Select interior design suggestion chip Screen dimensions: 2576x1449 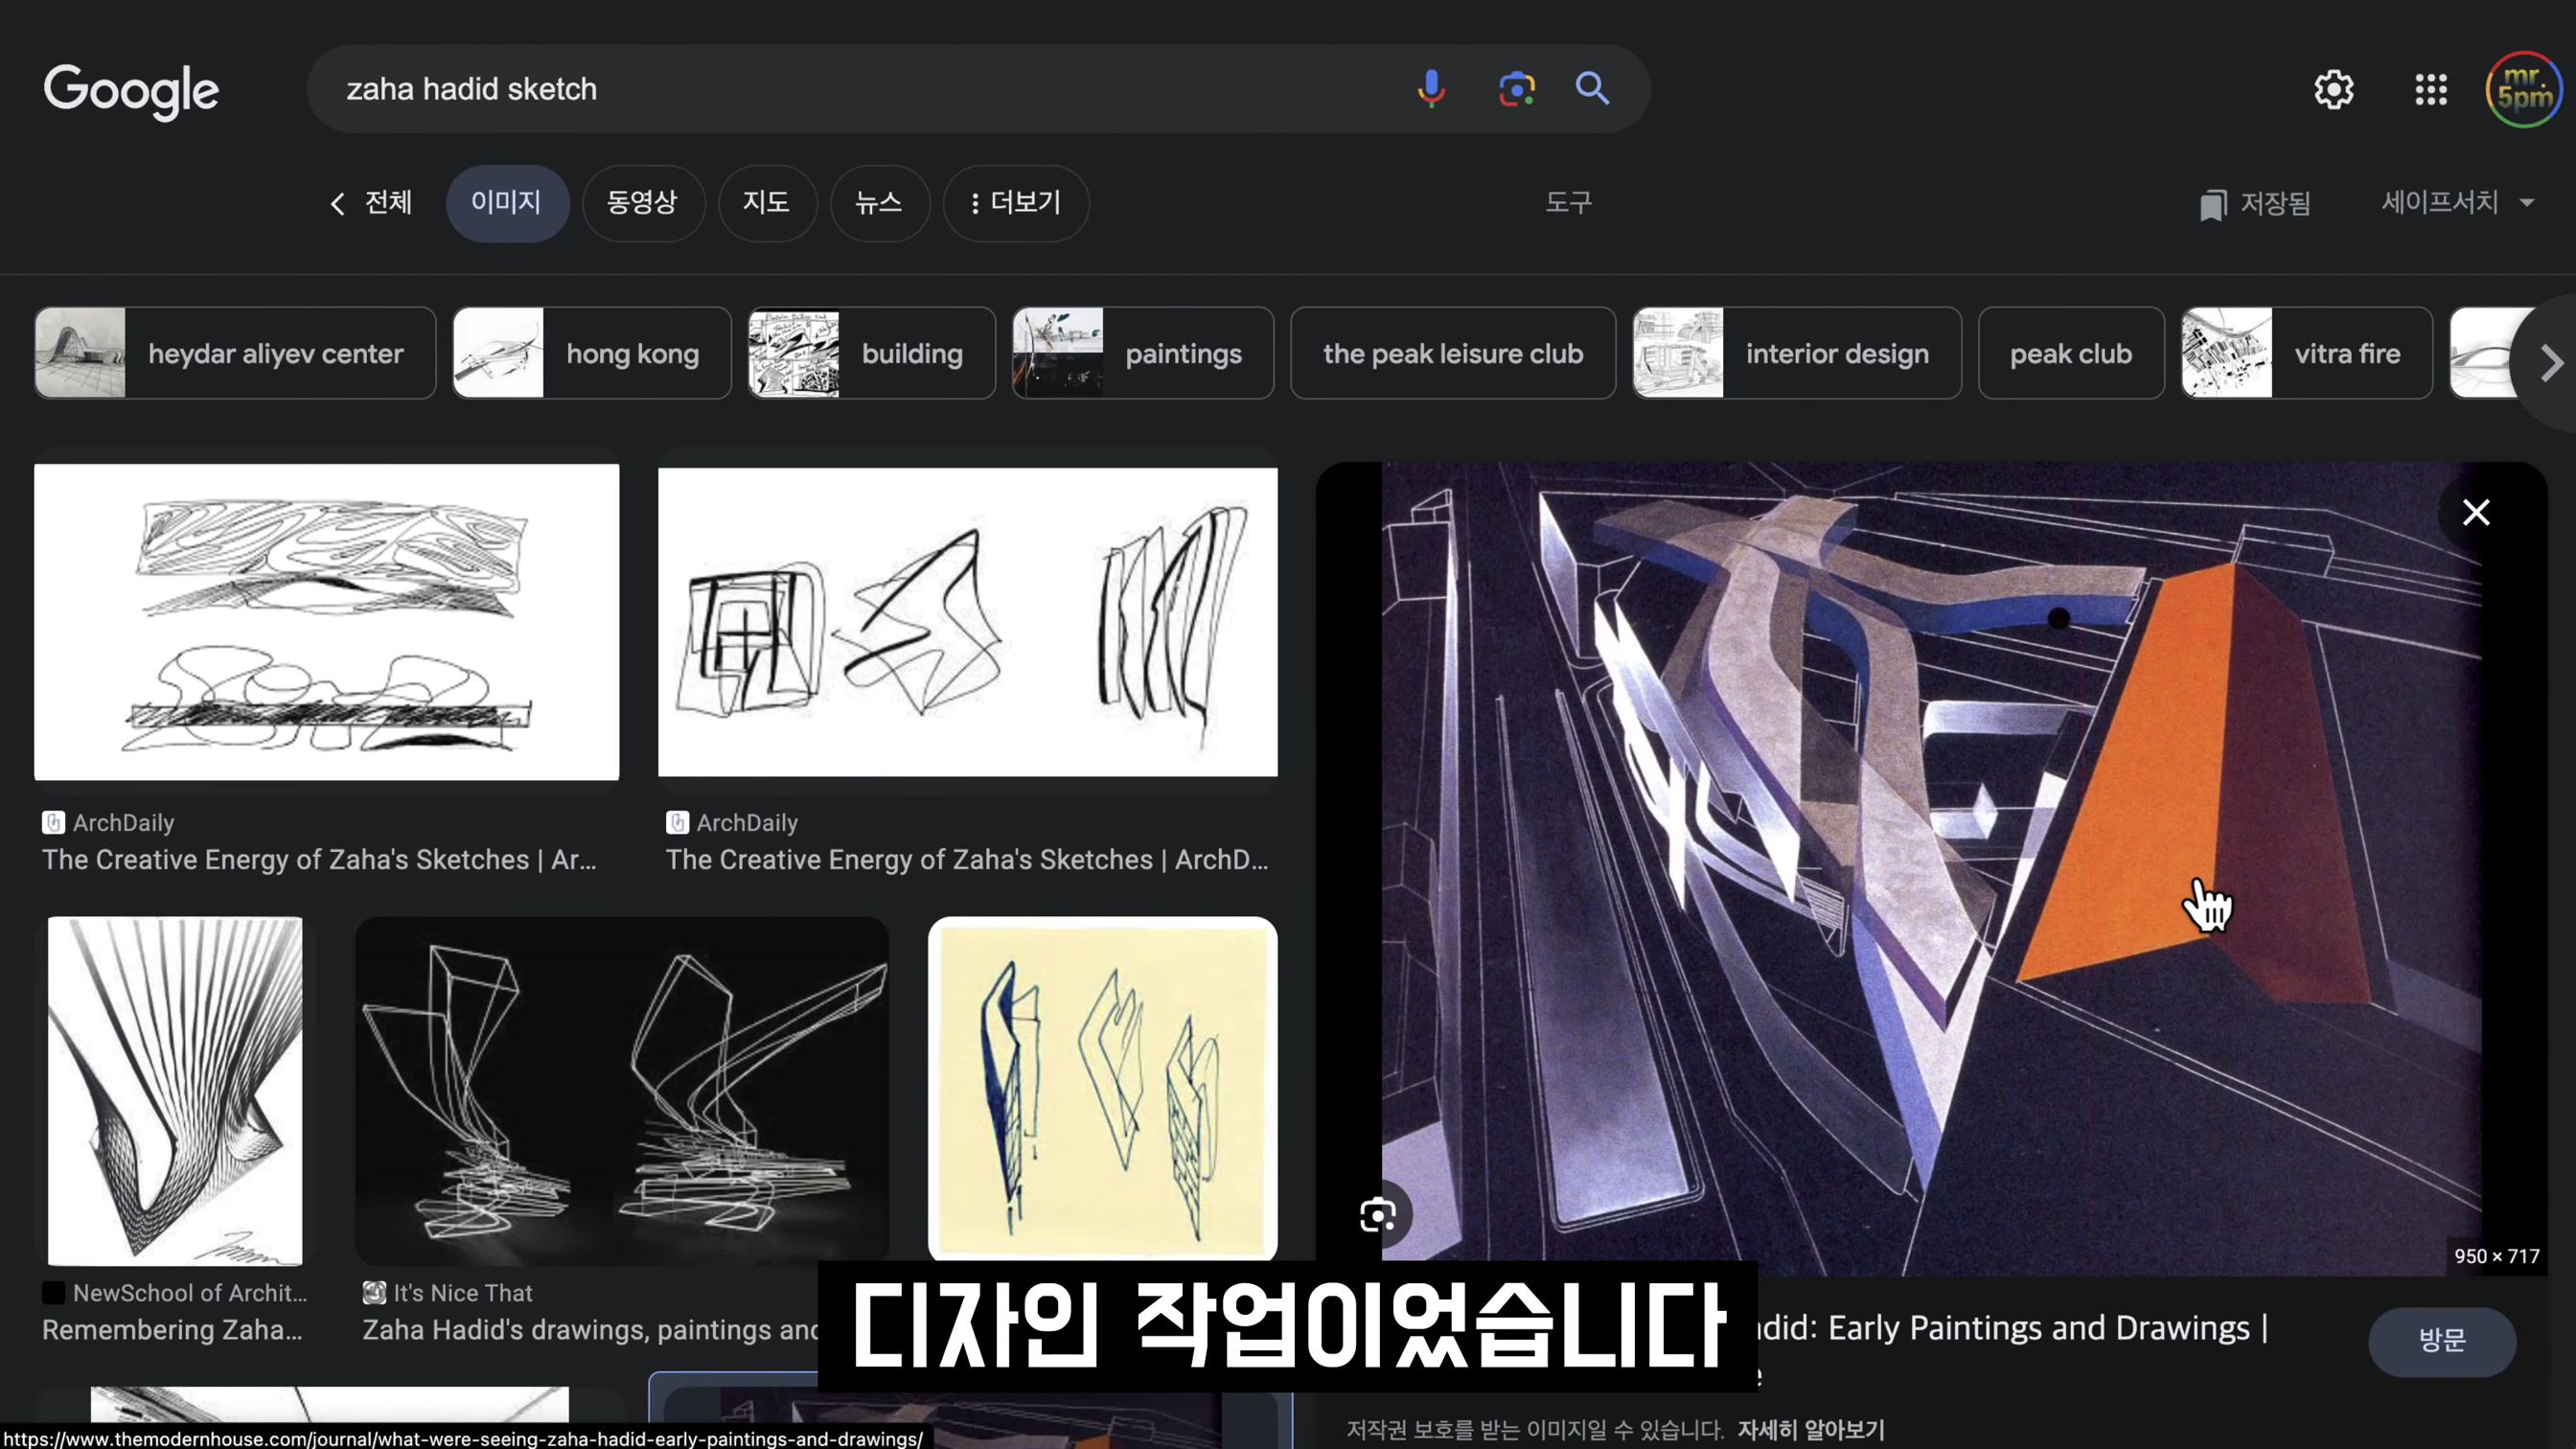(x=1797, y=353)
